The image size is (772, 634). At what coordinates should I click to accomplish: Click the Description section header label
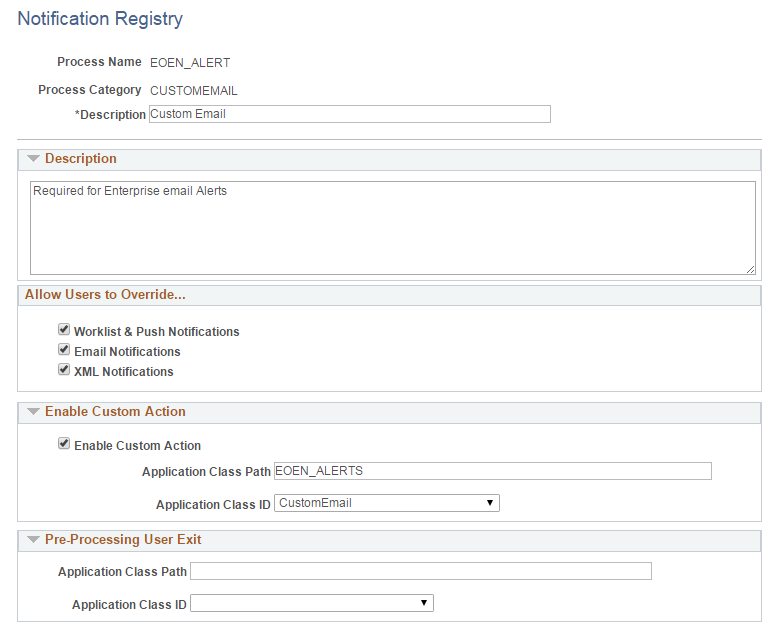81,158
